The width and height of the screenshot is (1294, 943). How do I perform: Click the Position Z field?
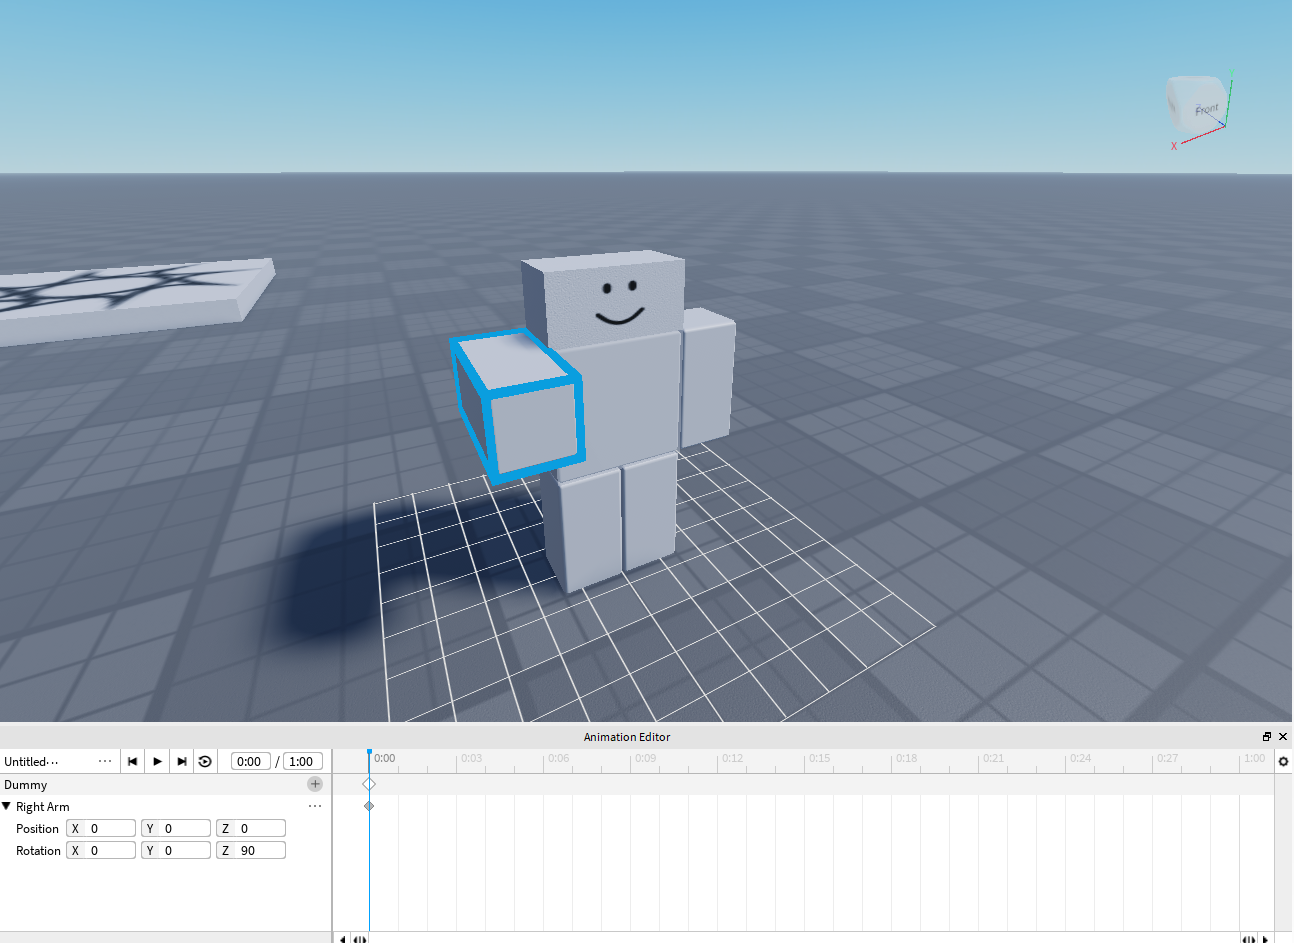251,828
